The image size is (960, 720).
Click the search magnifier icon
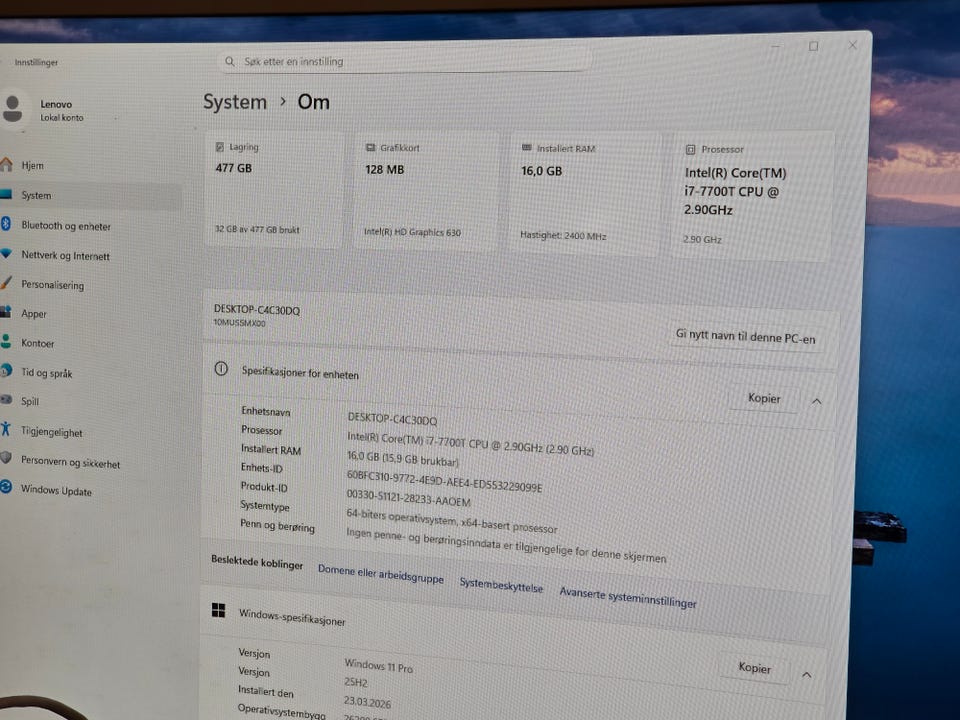pyautogui.click(x=230, y=61)
